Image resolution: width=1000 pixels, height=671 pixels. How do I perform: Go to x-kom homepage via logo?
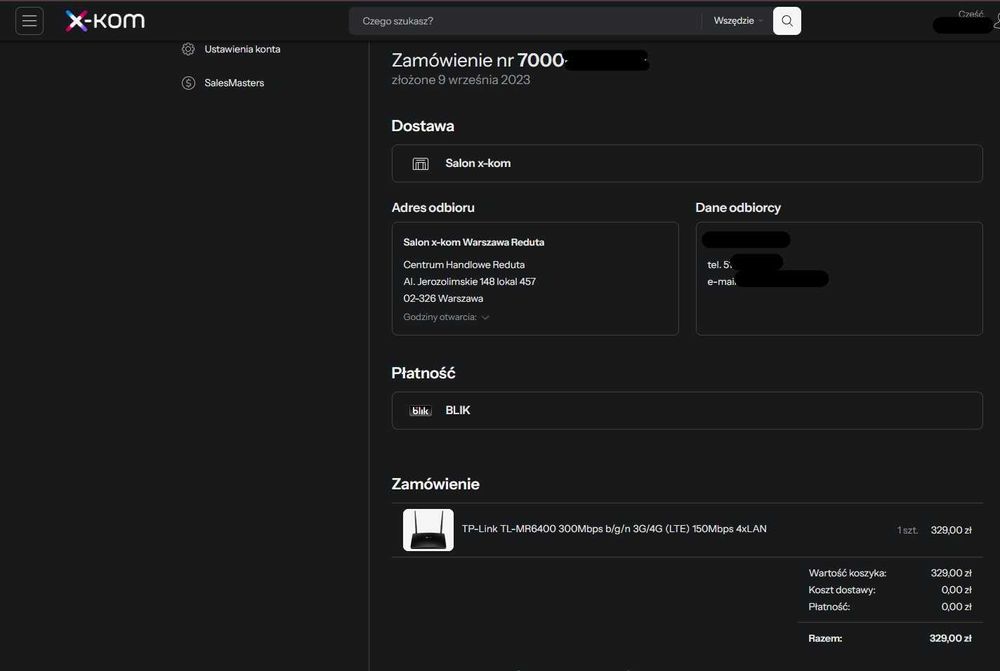point(105,20)
